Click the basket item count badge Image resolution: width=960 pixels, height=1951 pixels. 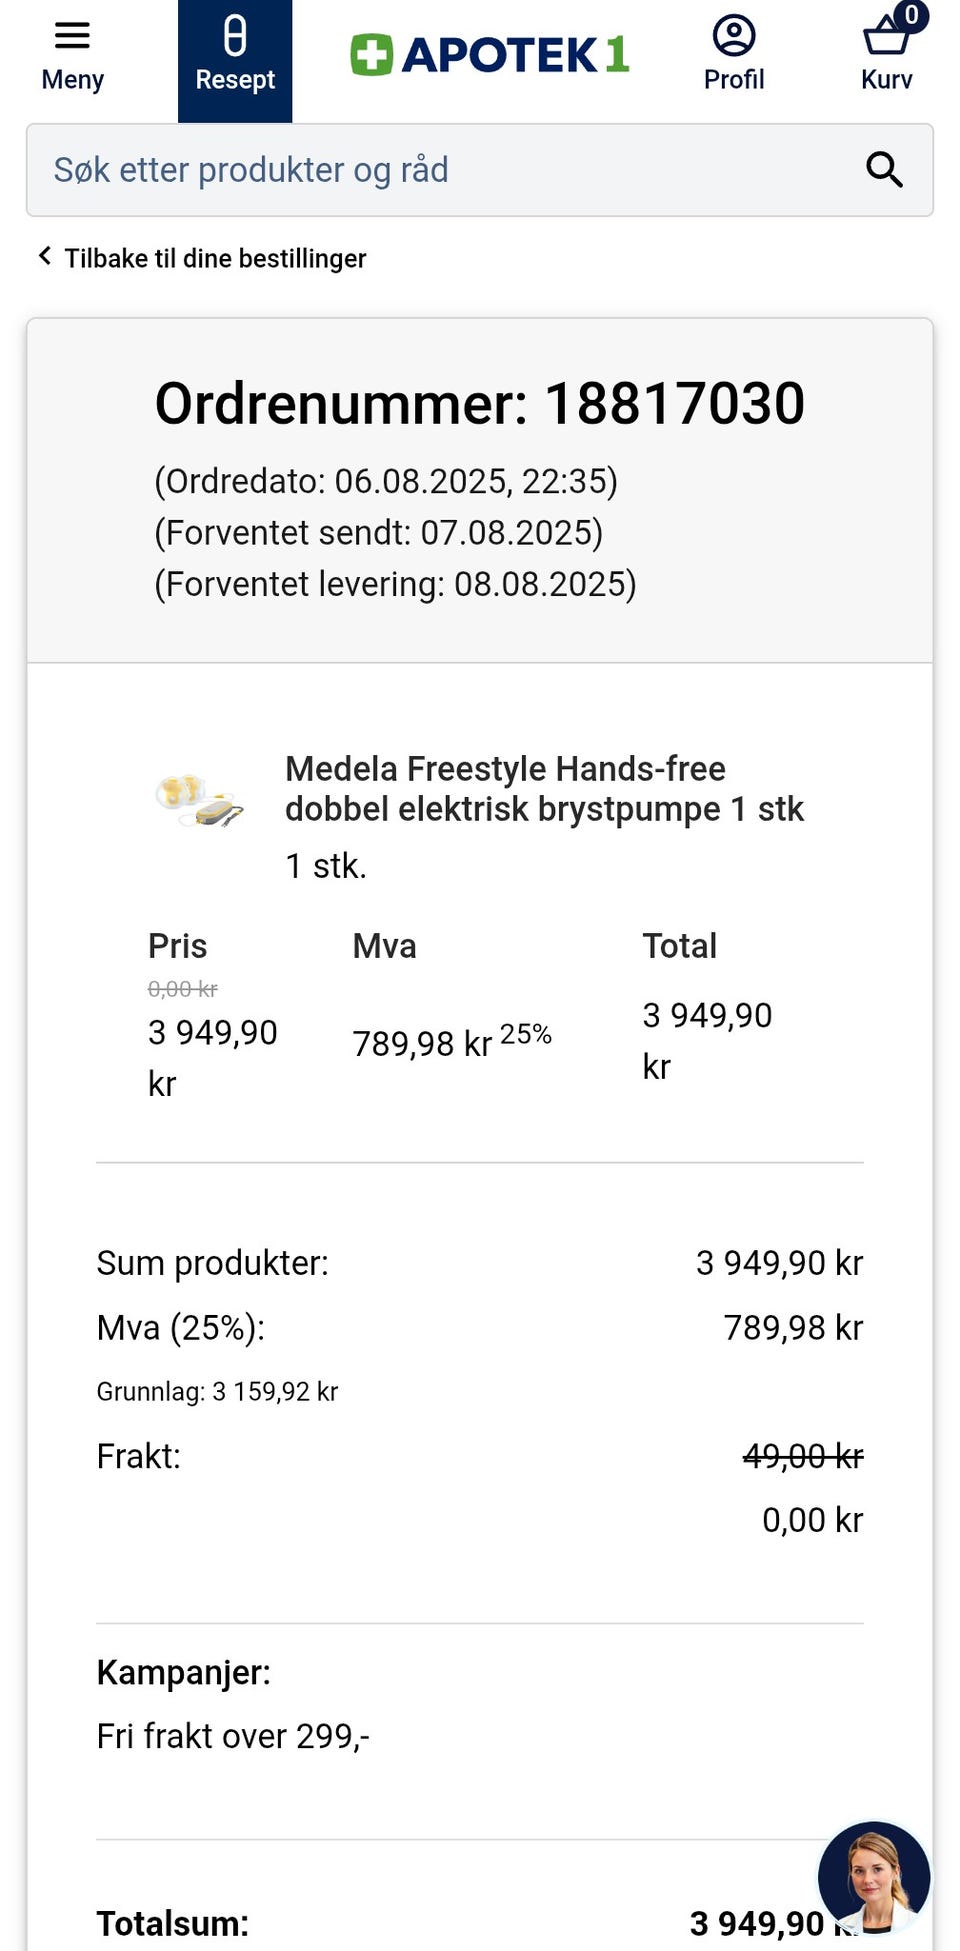[911, 15]
